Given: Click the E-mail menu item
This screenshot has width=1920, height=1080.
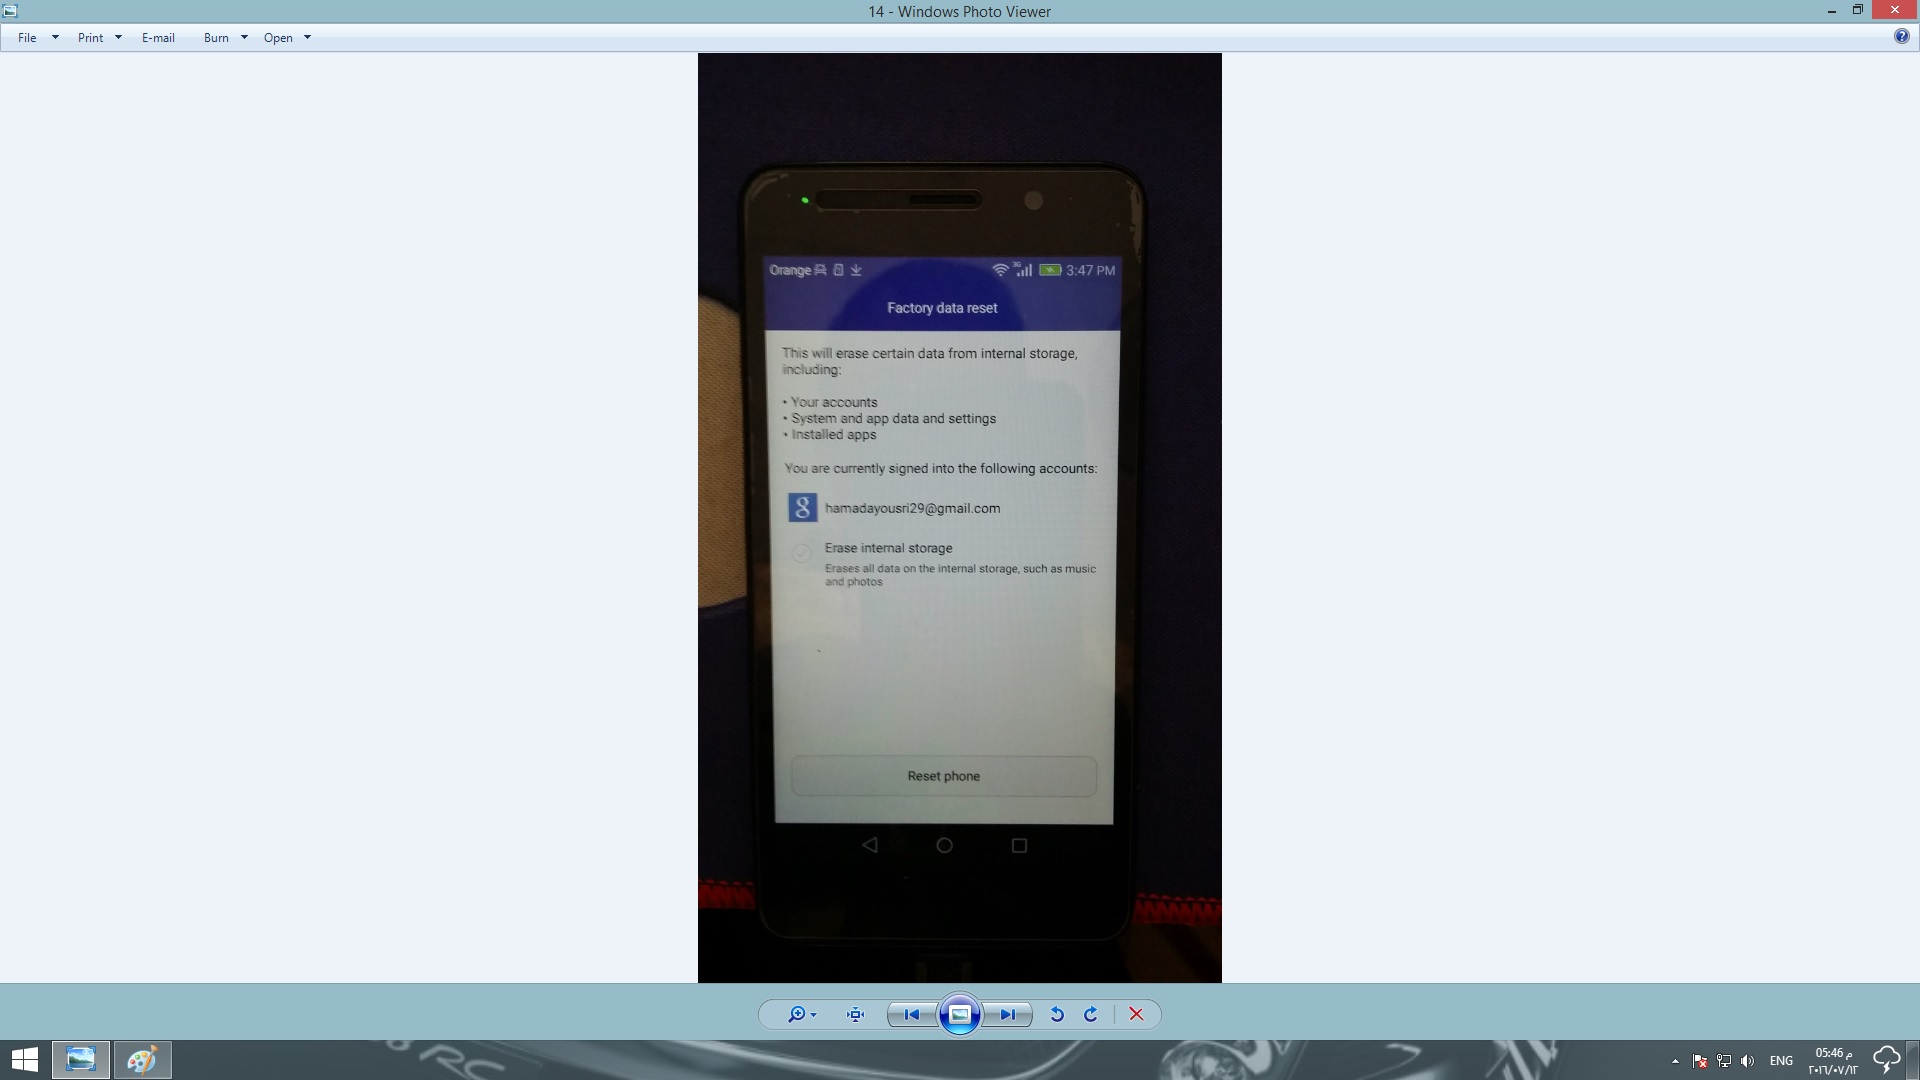Looking at the screenshot, I should tap(158, 37).
